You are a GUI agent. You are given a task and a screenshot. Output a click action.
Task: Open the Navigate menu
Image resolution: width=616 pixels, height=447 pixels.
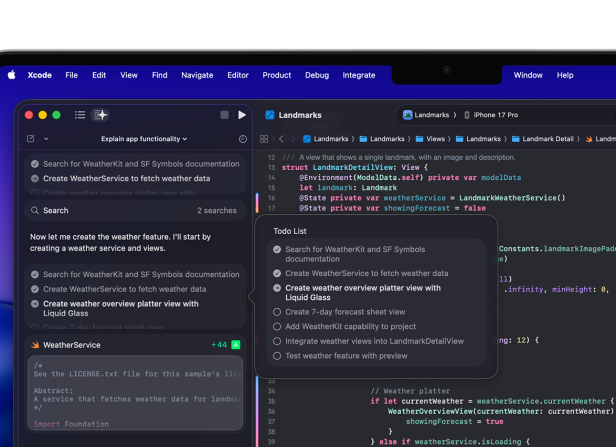pyautogui.click(x=197, y=75)
